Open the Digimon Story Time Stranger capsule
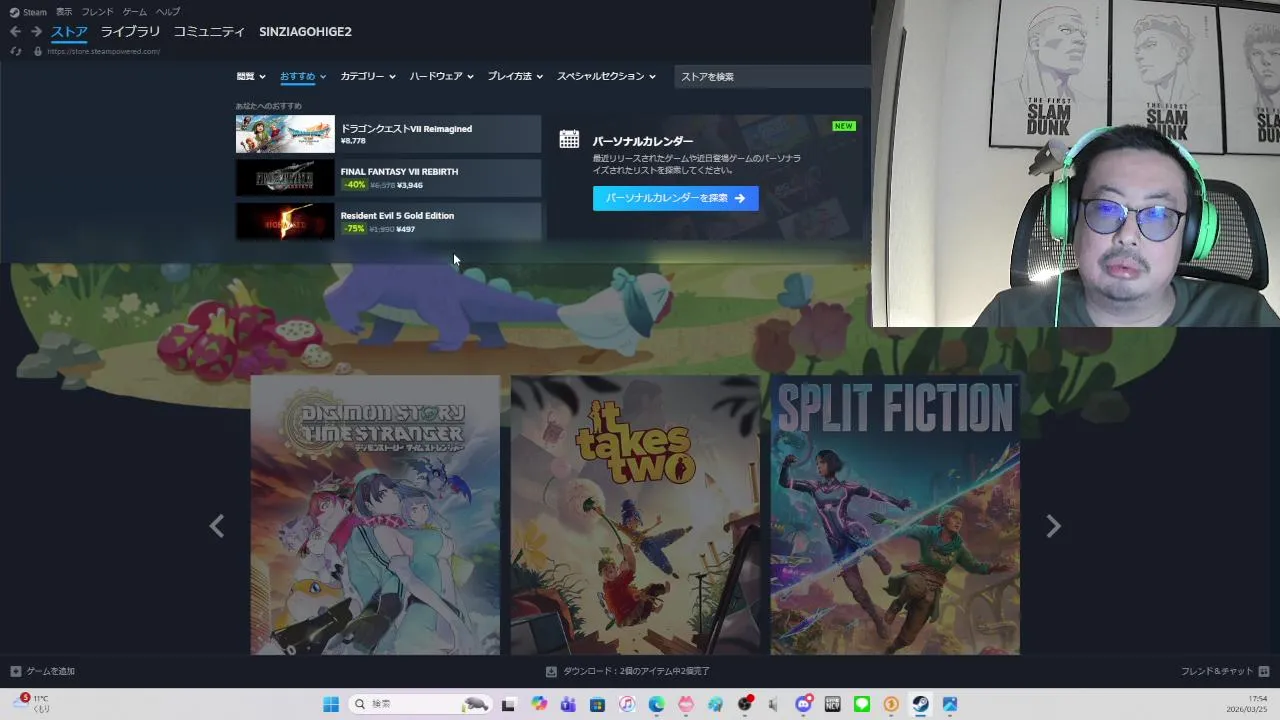The width and height of the screenshot is (1280, 720). [x=375, y=515]
